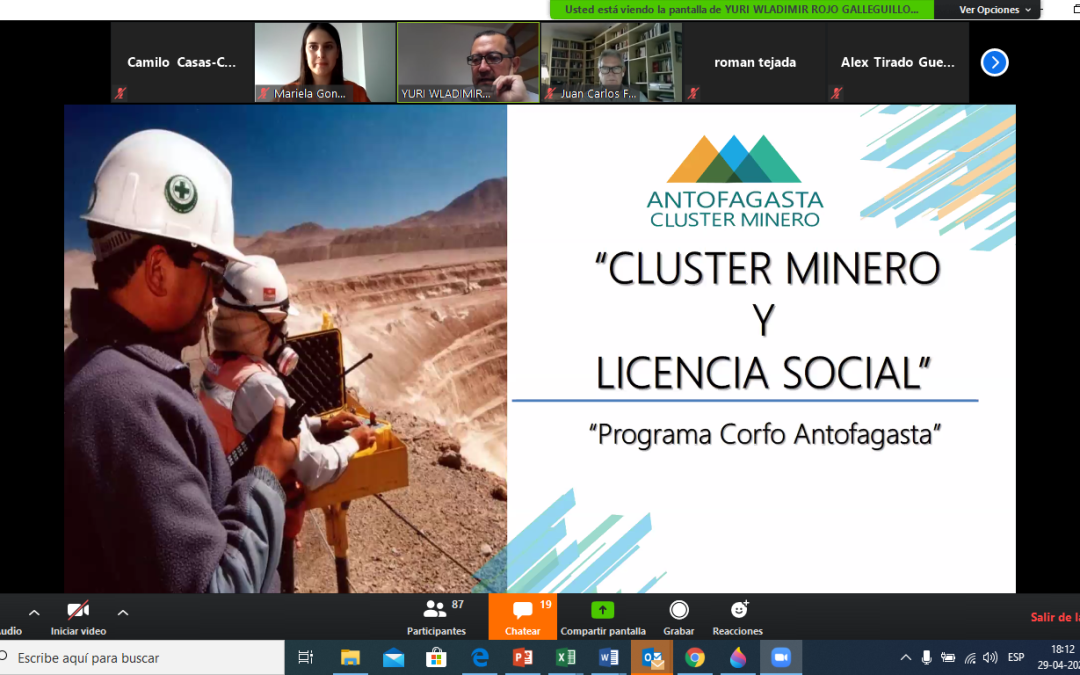This screenshot has width=1080, height=675.
Task: Open PowerPoint from taskbar
Action: tap(523, 658)
